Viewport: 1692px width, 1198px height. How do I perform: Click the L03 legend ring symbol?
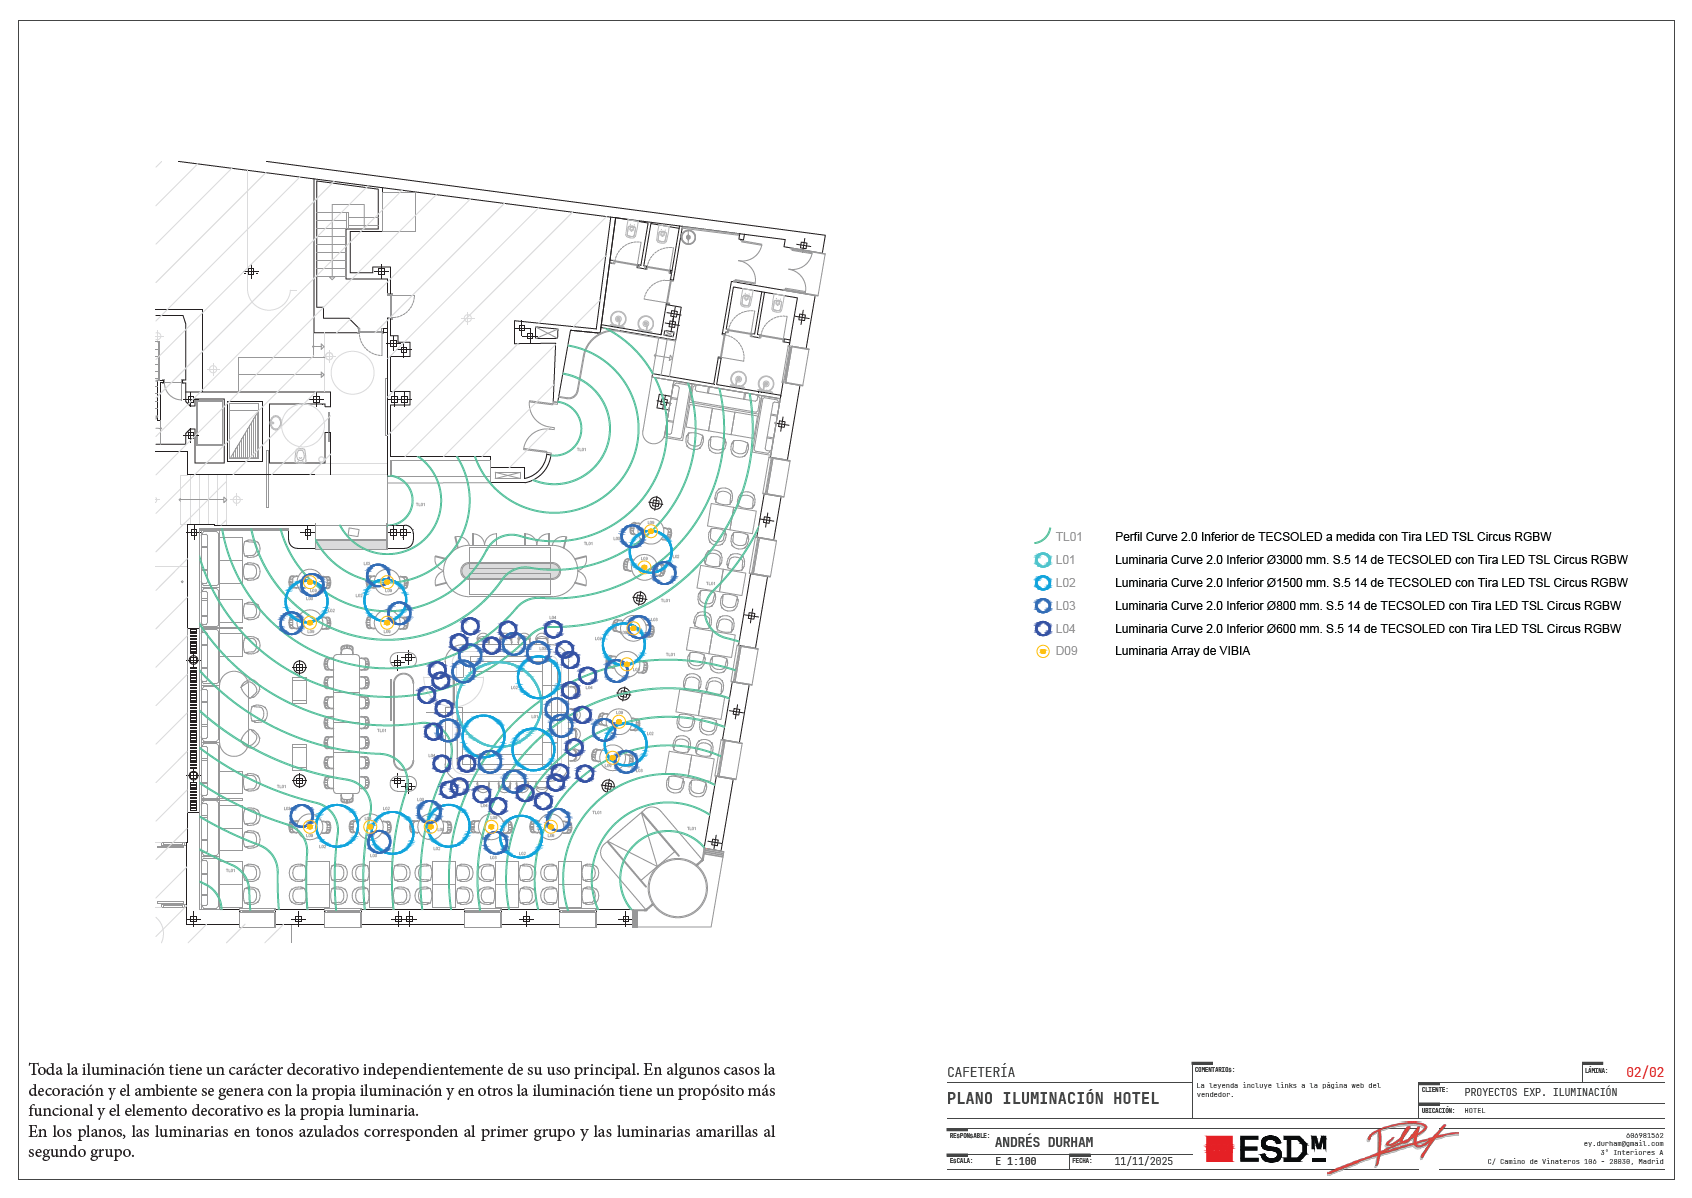pyautogui.click(x=1042, y=606)
